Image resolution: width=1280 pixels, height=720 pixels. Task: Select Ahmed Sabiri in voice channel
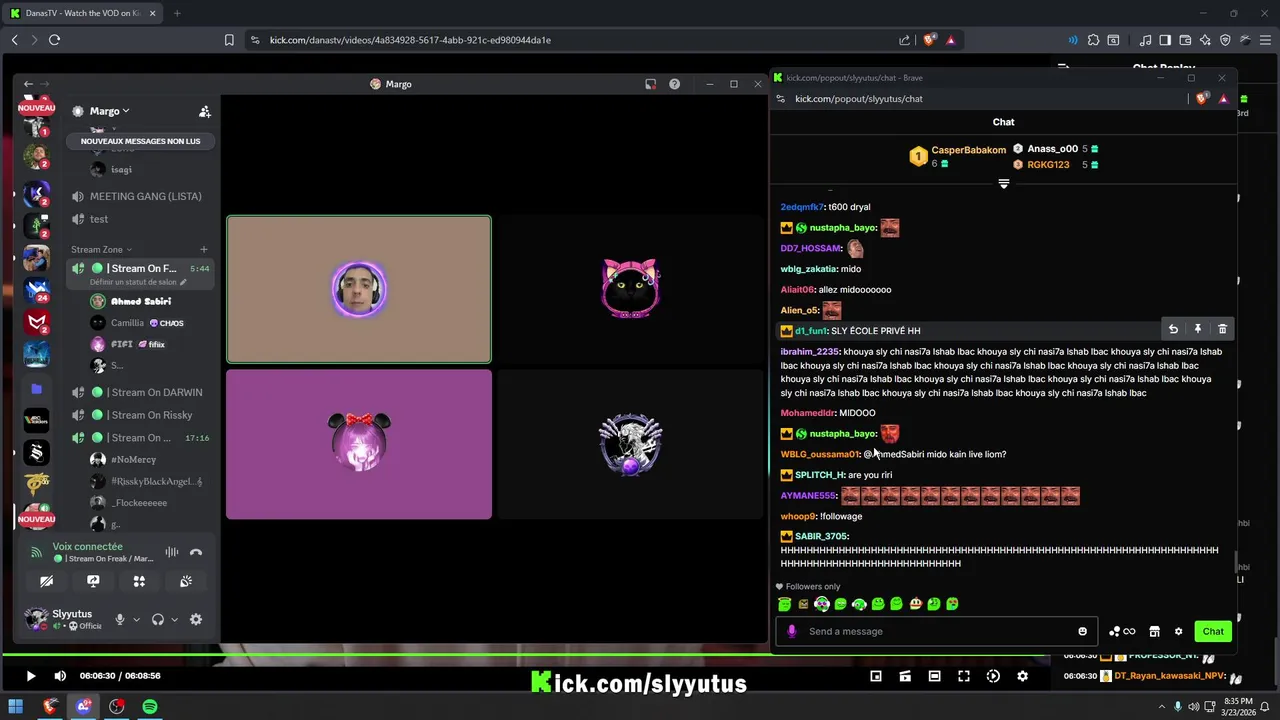click(140, 301)
